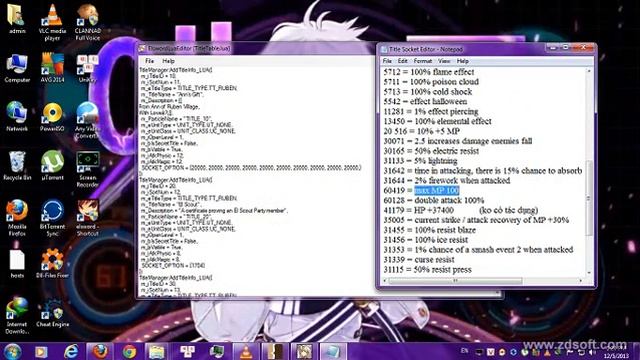Image resolution: width=640 pixels, height=360 pixels.
Task: Switch to VLC cone taskbar button
Action: (x=246, y=351)
